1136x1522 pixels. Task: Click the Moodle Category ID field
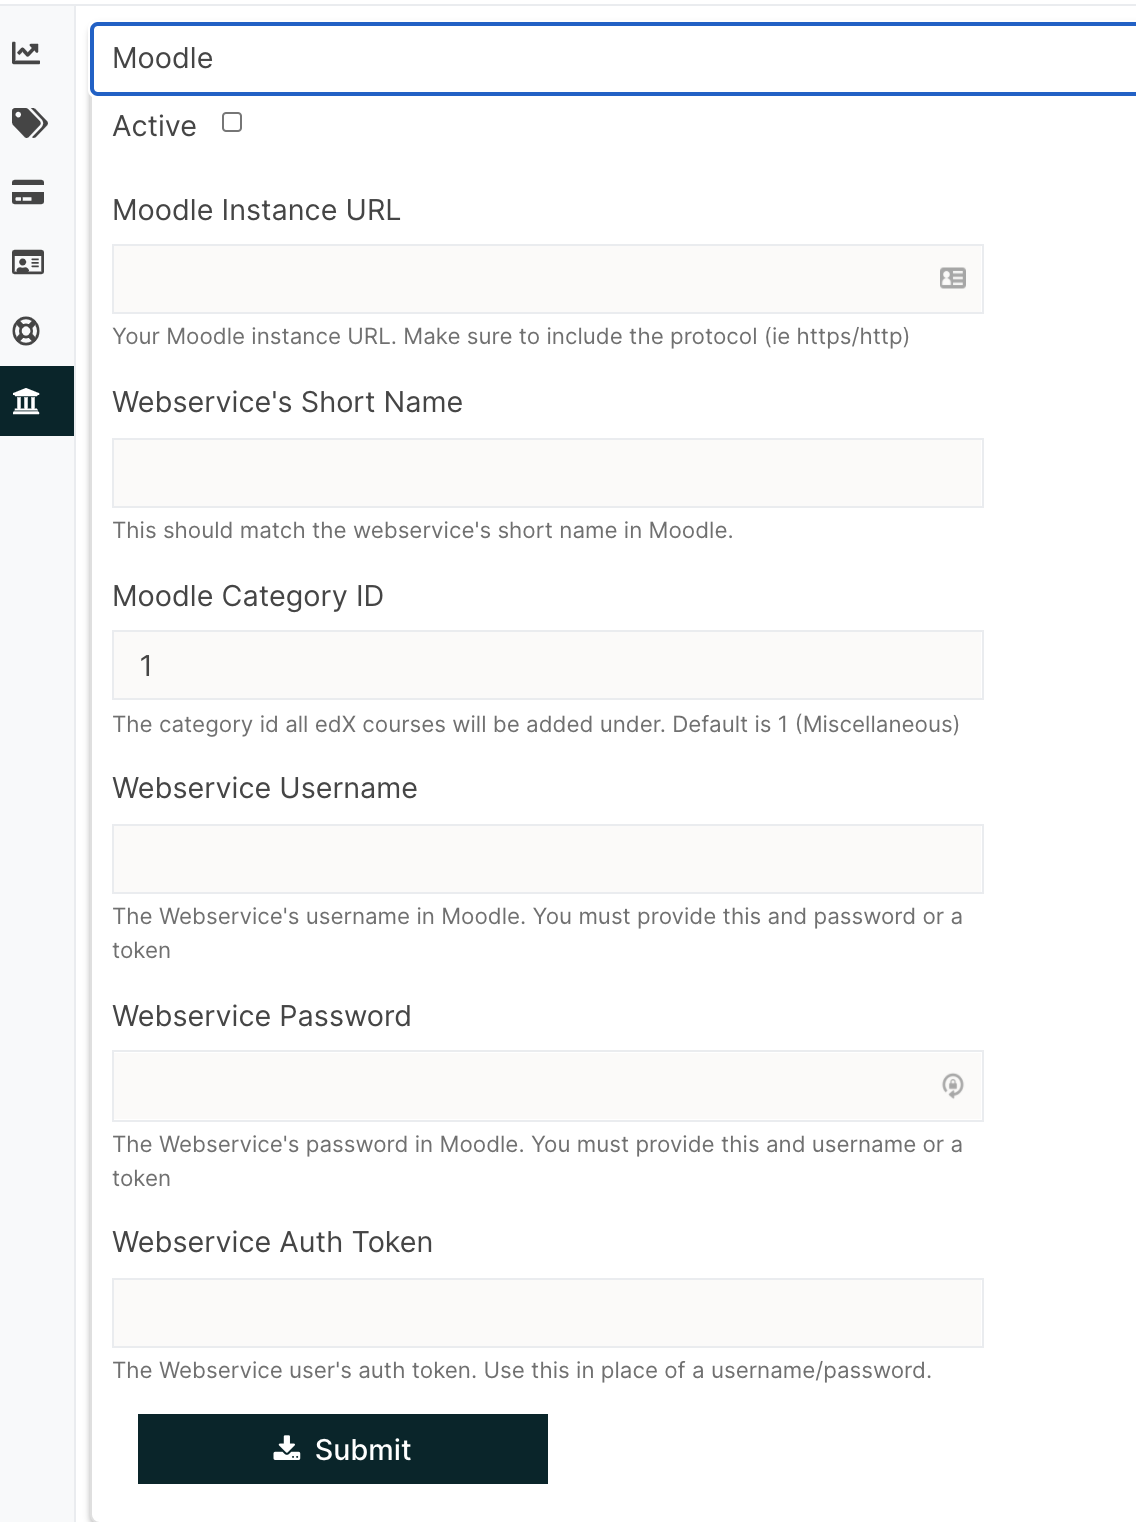pyautogui.click(x=548, y=665)
